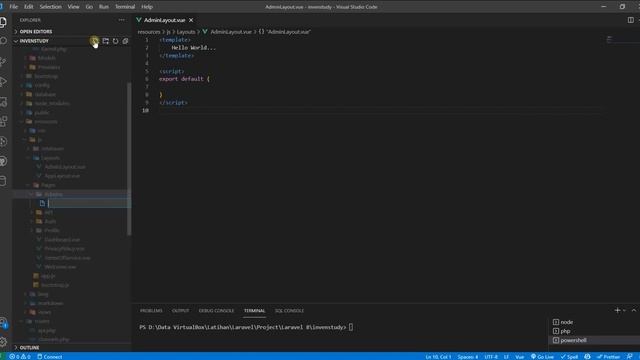Screen dimensions: 640x360
Task: Click Prettier in the status bar
Action: pyautogui.click(x=608, y=356)
